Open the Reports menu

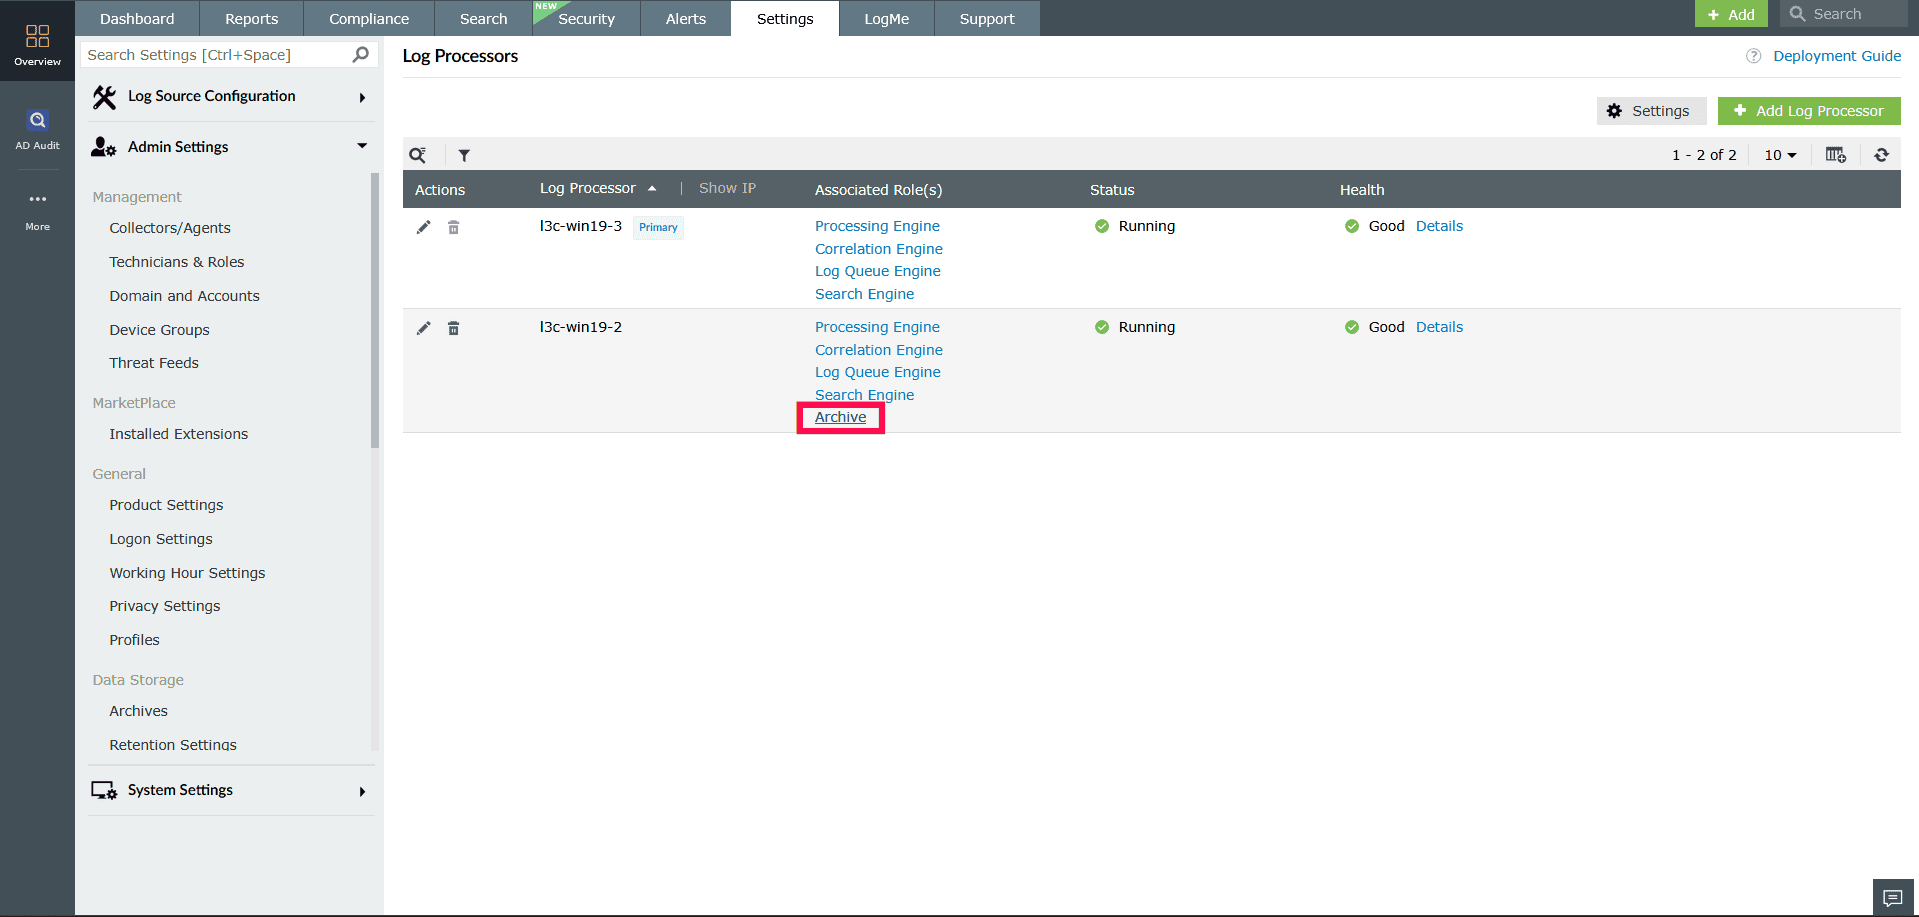pos(251,18)
